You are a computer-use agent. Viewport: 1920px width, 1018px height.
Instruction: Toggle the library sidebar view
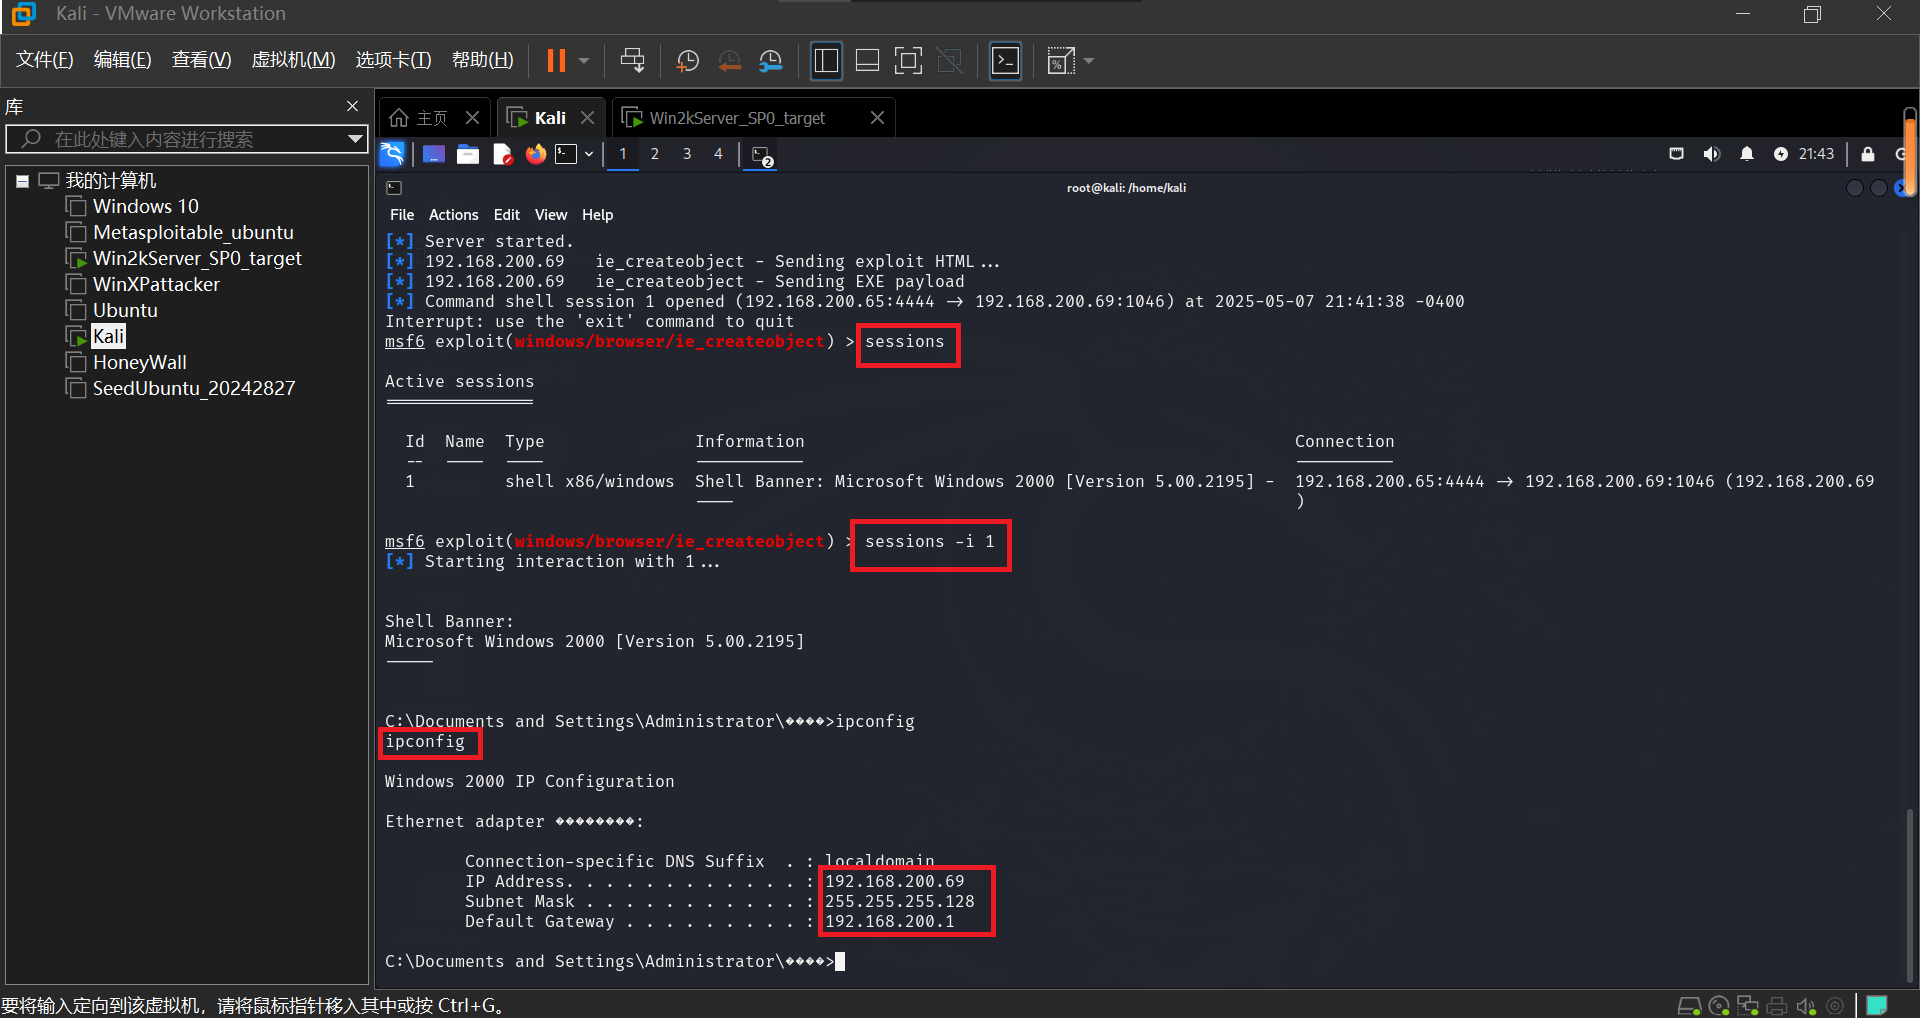(x=827, y=61)
